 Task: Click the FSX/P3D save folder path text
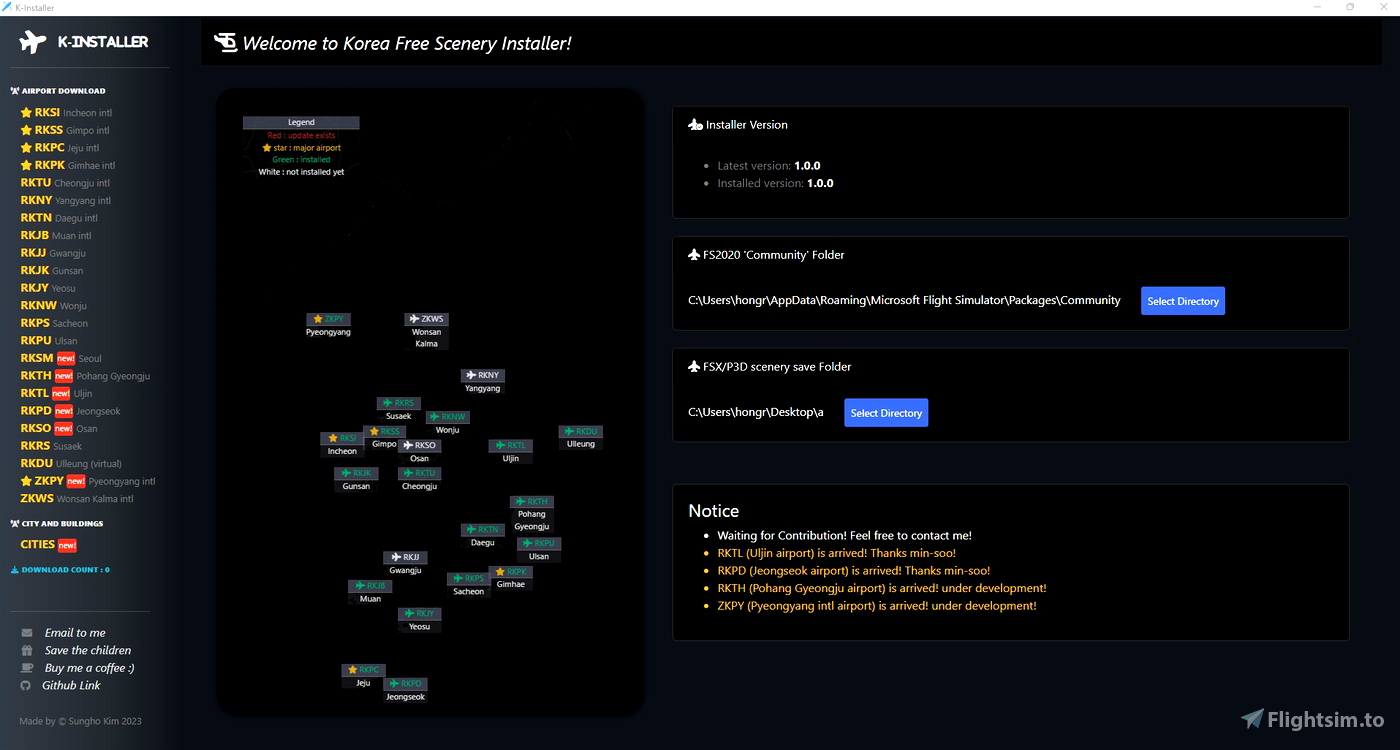(x=756, y=412)
